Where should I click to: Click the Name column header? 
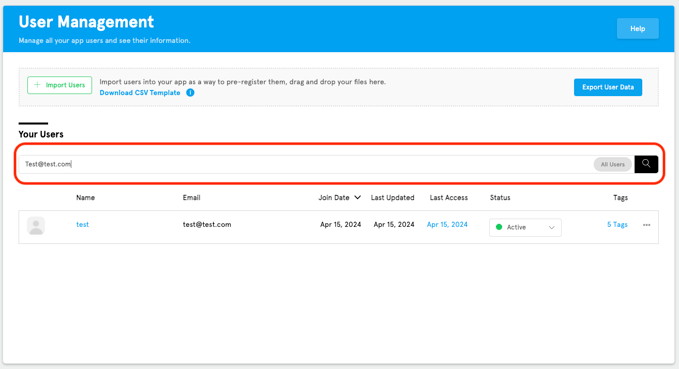[x=85, y=197]
